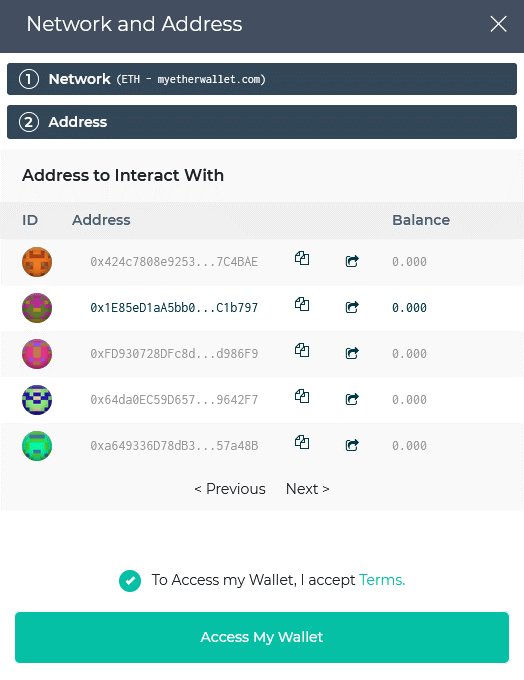The width and height of the screenshot is (524, 680).
Task: Select address row 0x64da0EC59D657...9642F7
Action: click(x=262, y=399)
